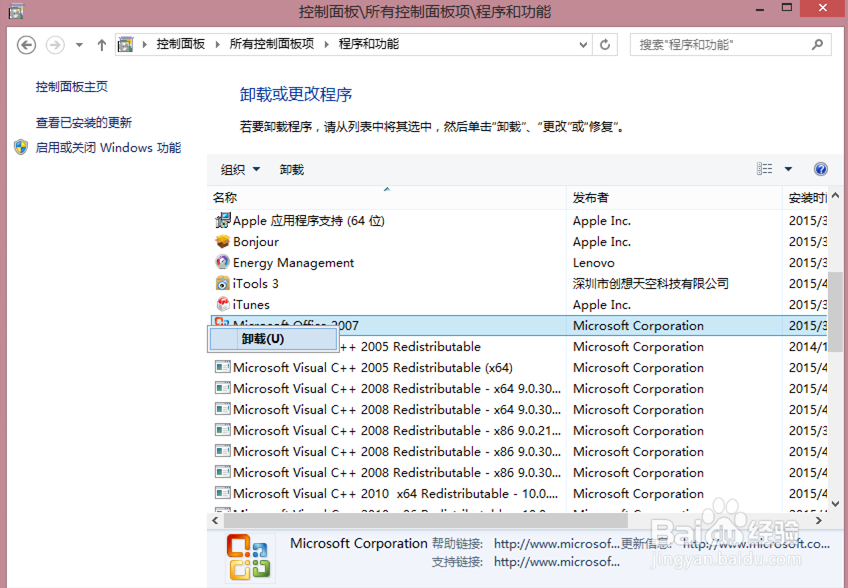Open the 组织 dropdown menu
Screen dimensions: 848x588
pos(240,170)
